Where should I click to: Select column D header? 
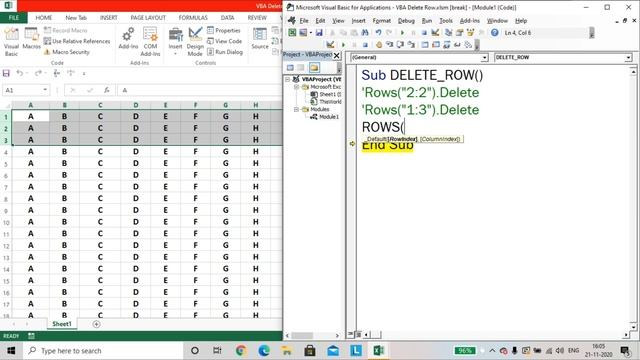(136, 105)
